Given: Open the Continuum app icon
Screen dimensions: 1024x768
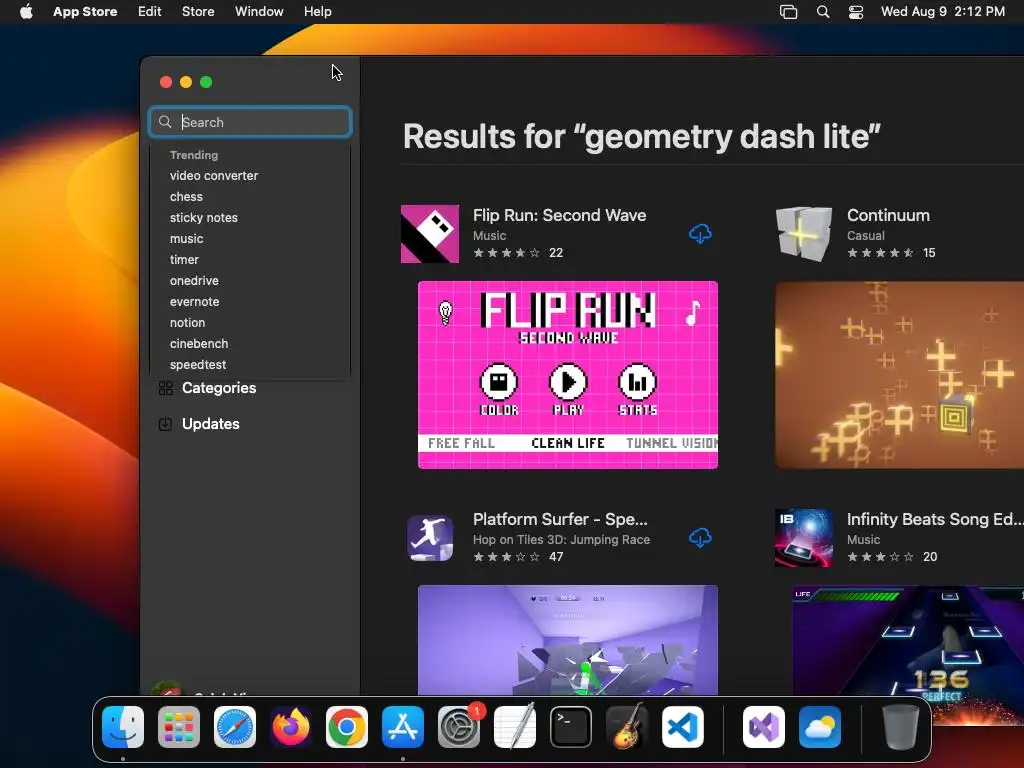Looking at the screenshot, I should pos(804,234).
